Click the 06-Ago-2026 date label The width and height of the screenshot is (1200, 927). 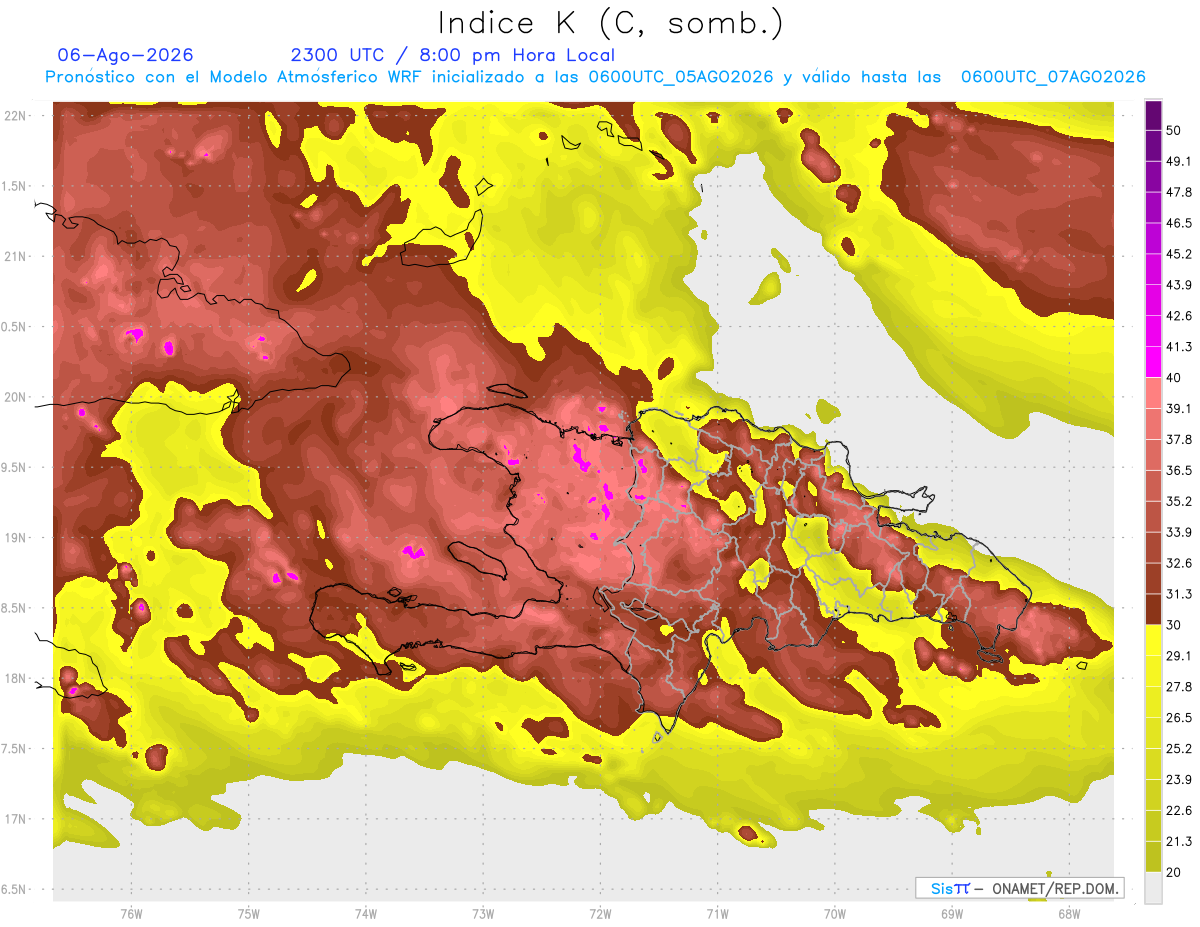[x=126, y=55]
